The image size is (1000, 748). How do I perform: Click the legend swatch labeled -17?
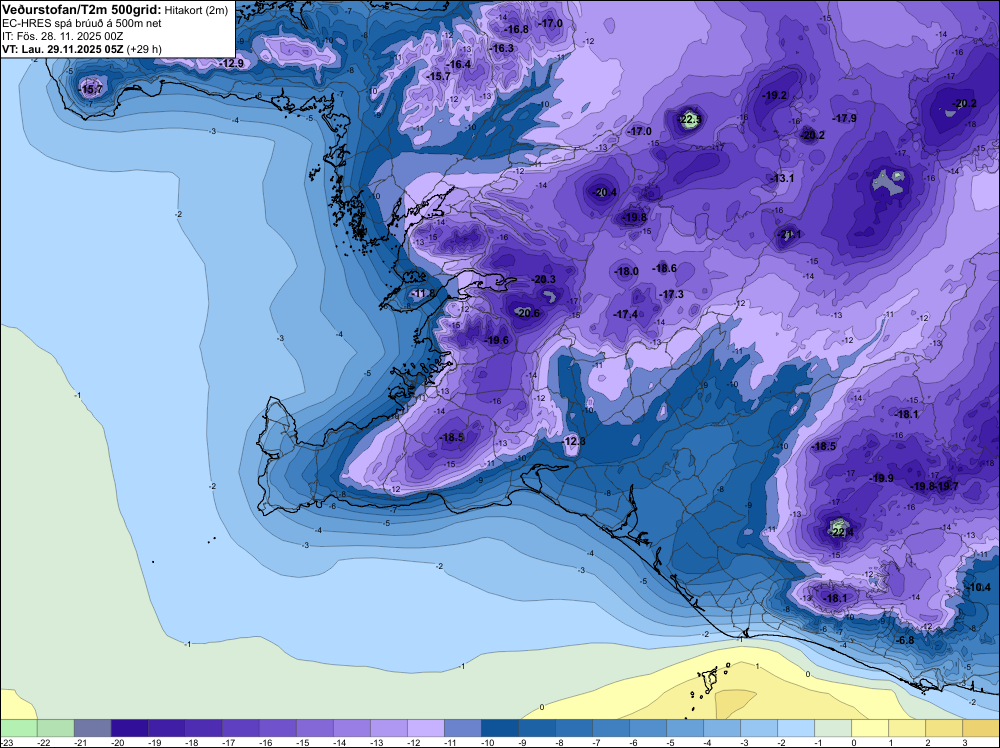tap(240, 728)
